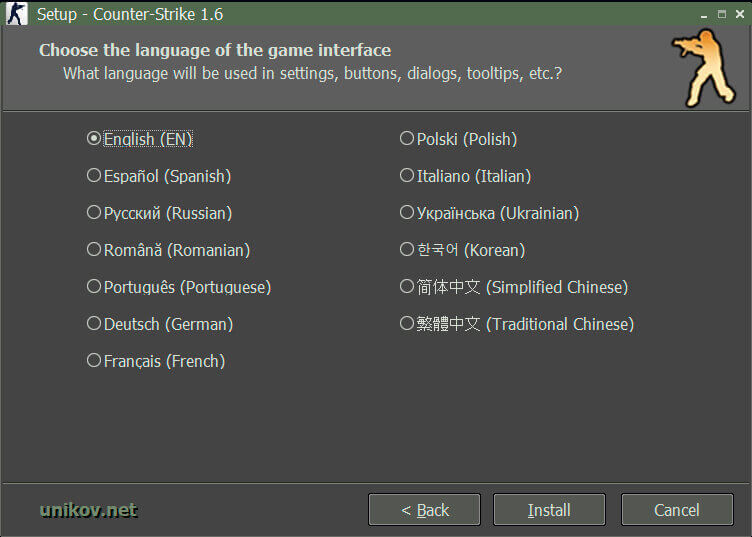
Task: Select the Русский (Russian) option
Action: [x=95, y=213]
